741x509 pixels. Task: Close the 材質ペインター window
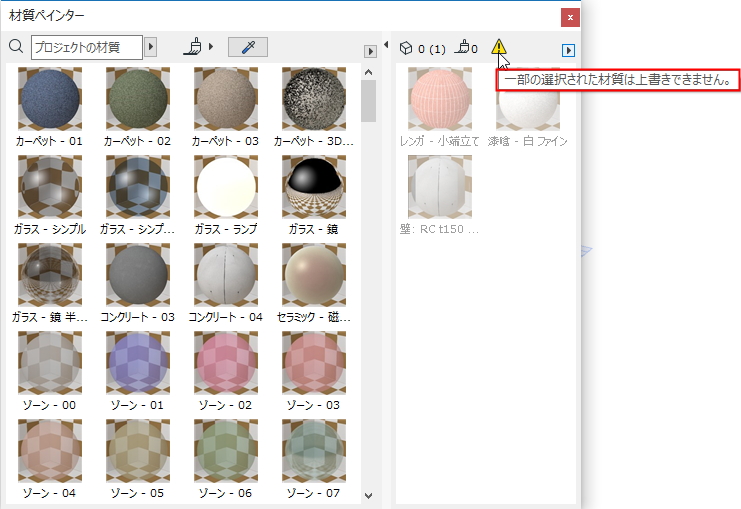pos(570,17)
